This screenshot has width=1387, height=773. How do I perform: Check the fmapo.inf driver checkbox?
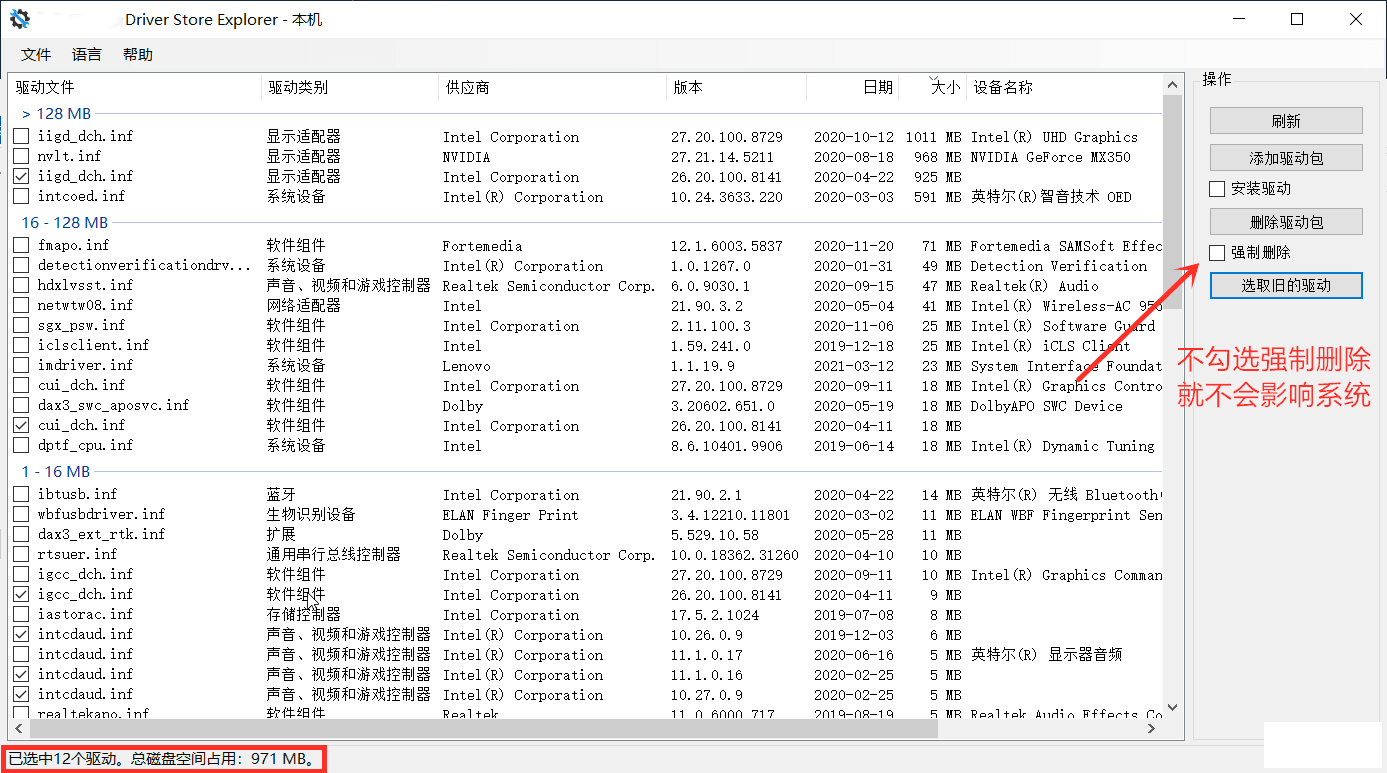point(21,246)
